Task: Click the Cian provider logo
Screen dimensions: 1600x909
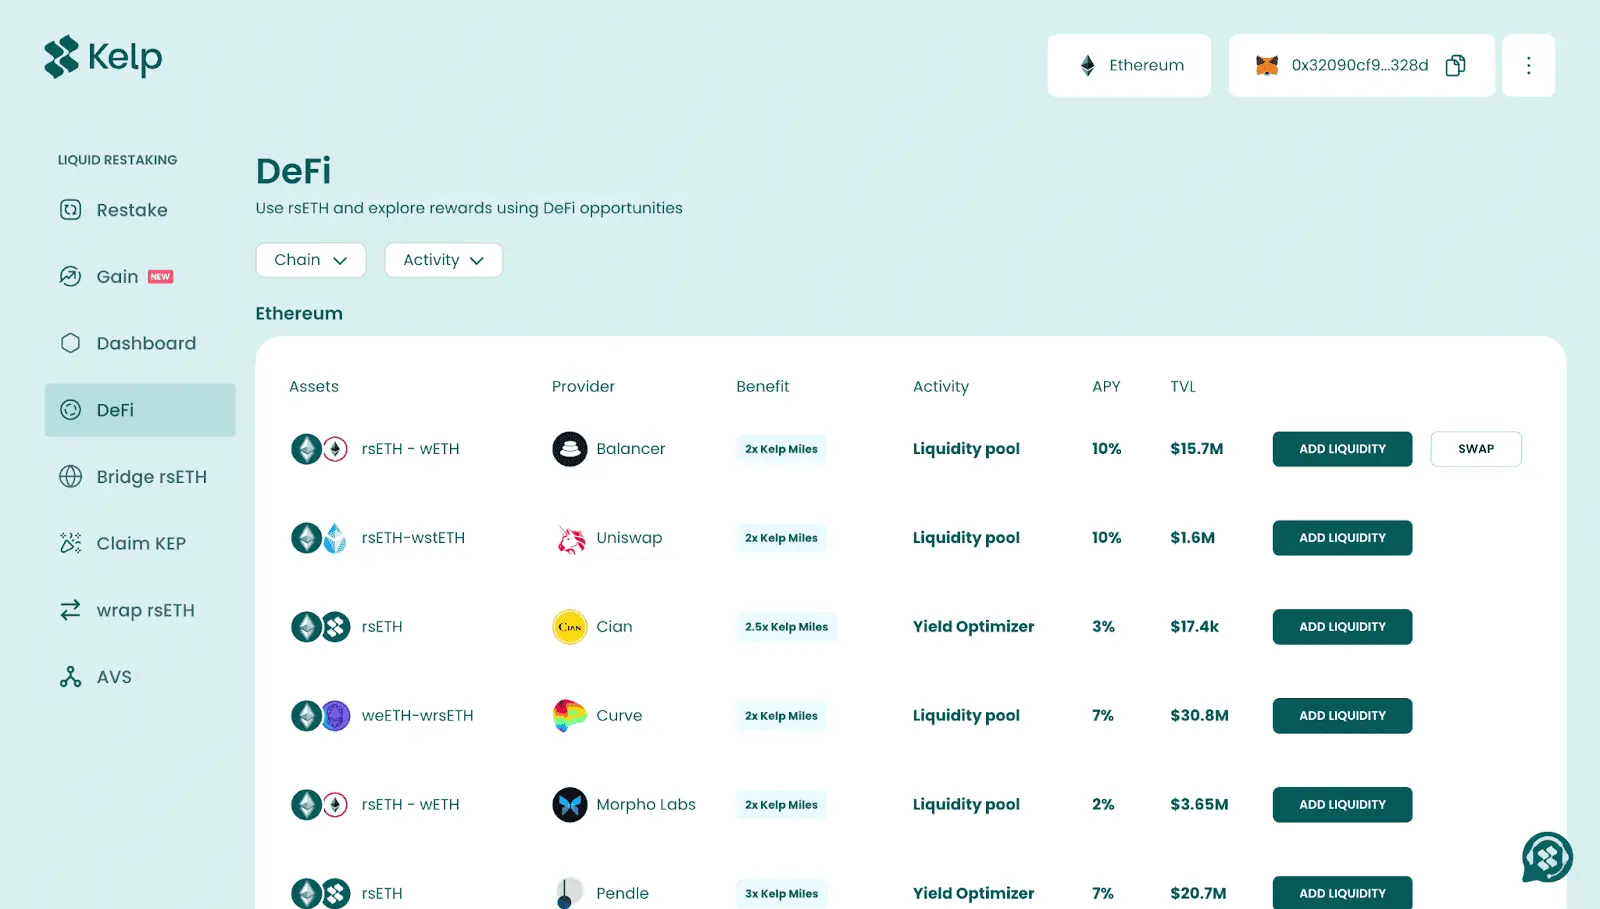Action: click(570, 627)
